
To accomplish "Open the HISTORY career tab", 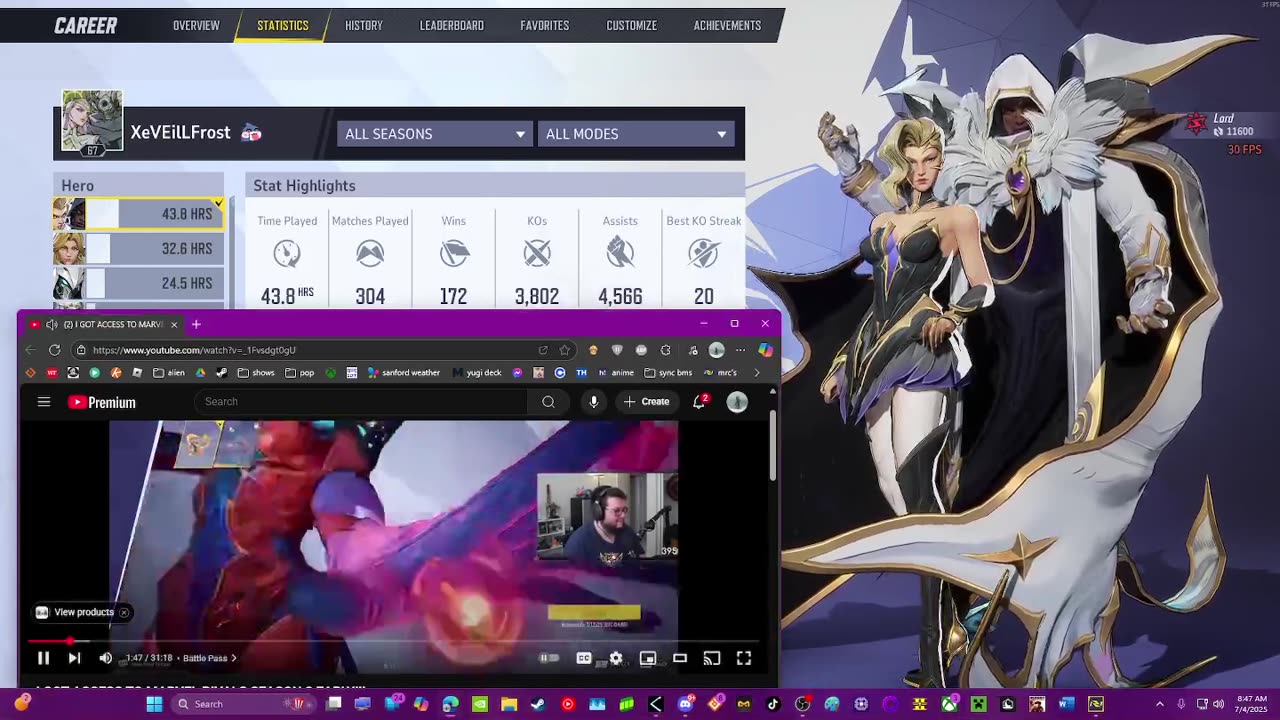I will click(x=364, y=25).
